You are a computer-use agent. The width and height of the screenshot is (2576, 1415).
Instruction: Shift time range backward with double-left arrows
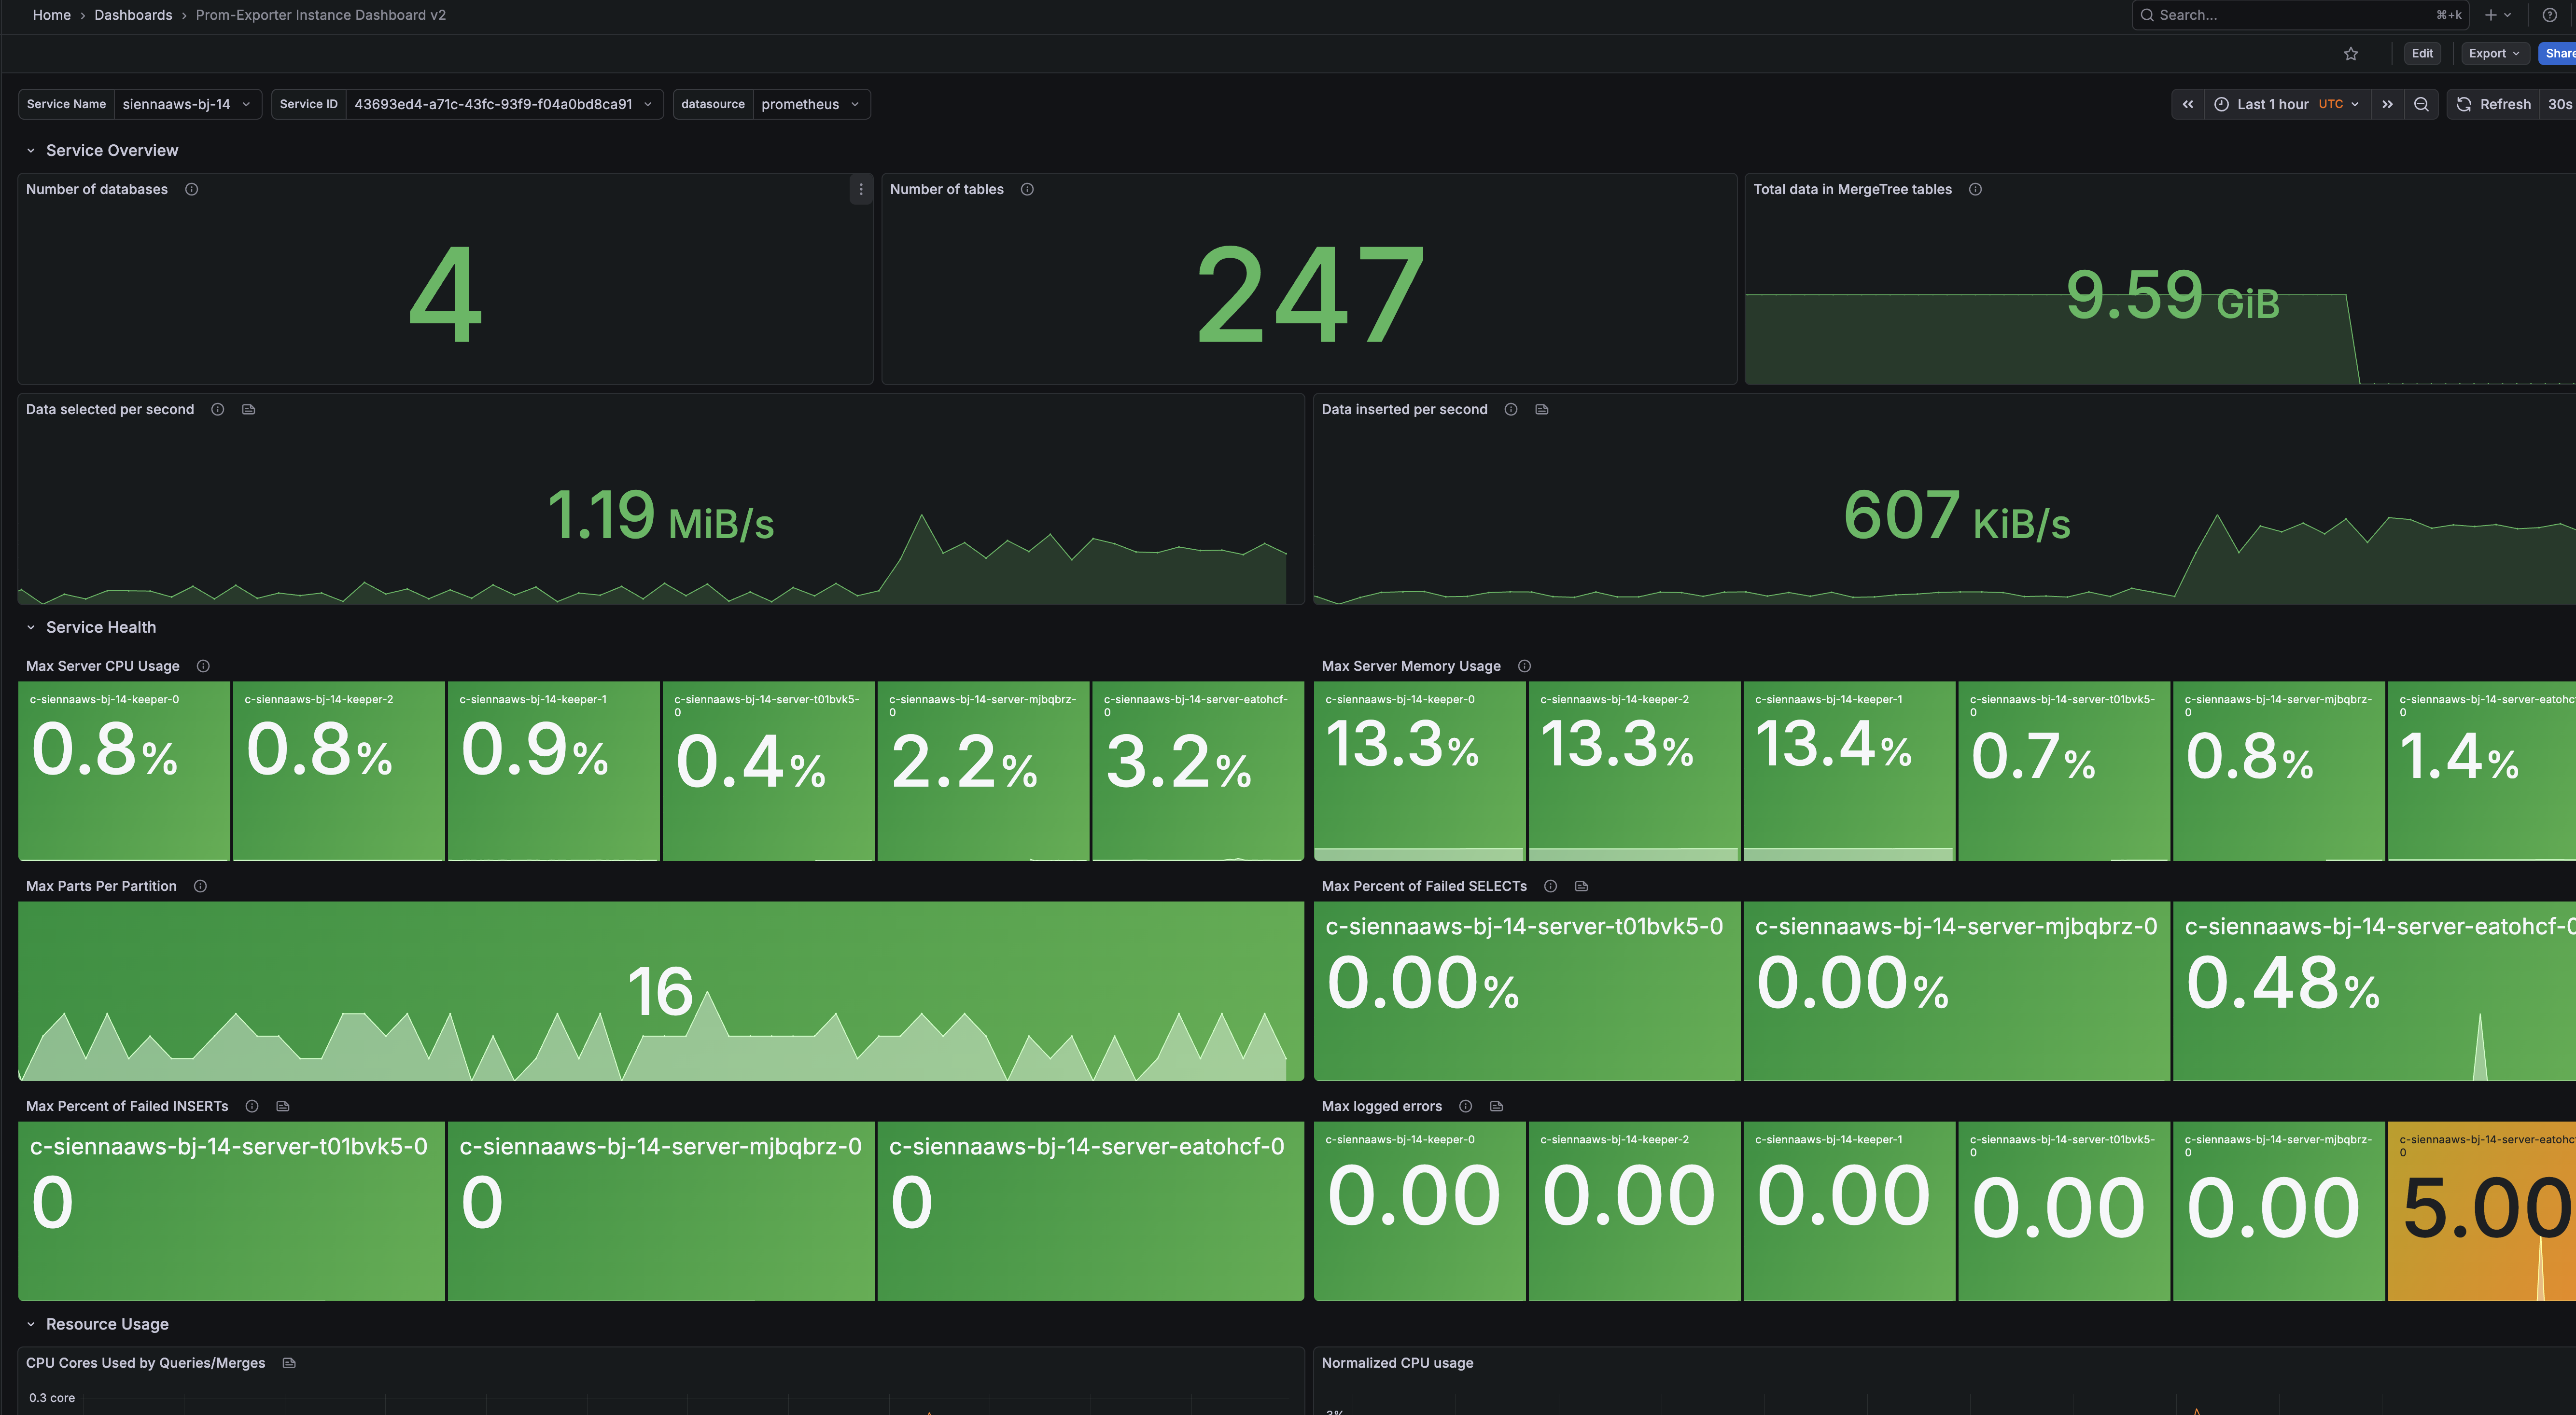pos(2188,104)
